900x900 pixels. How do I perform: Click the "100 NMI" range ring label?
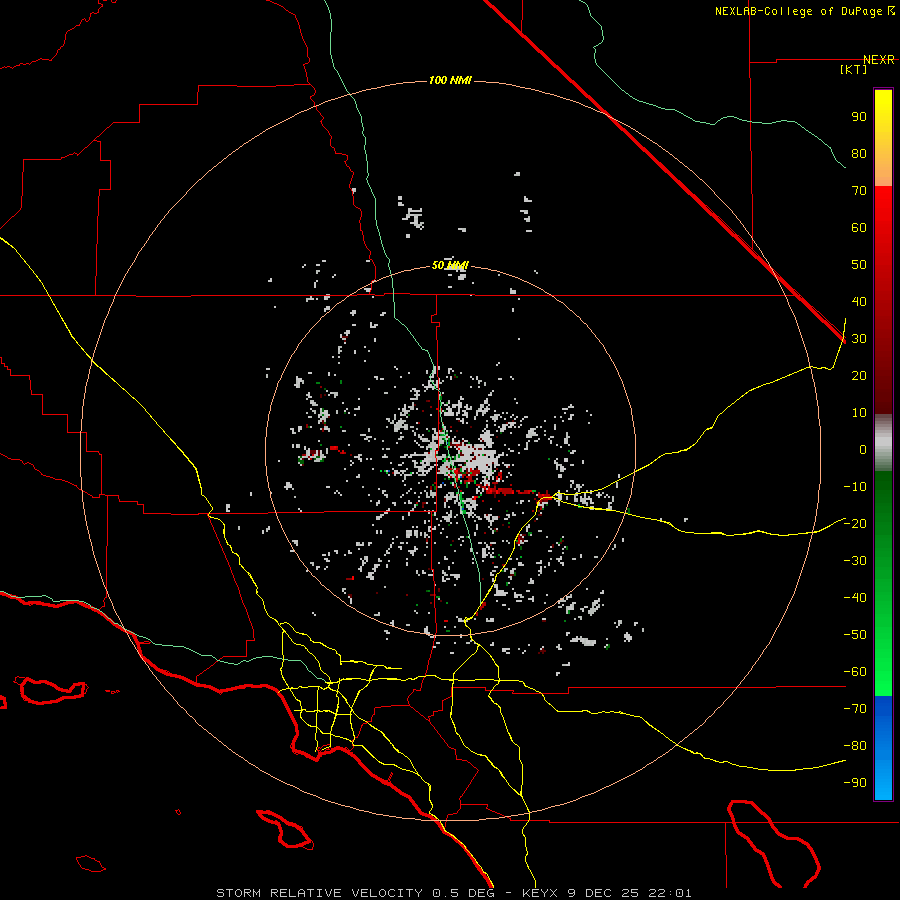(451, 80)
